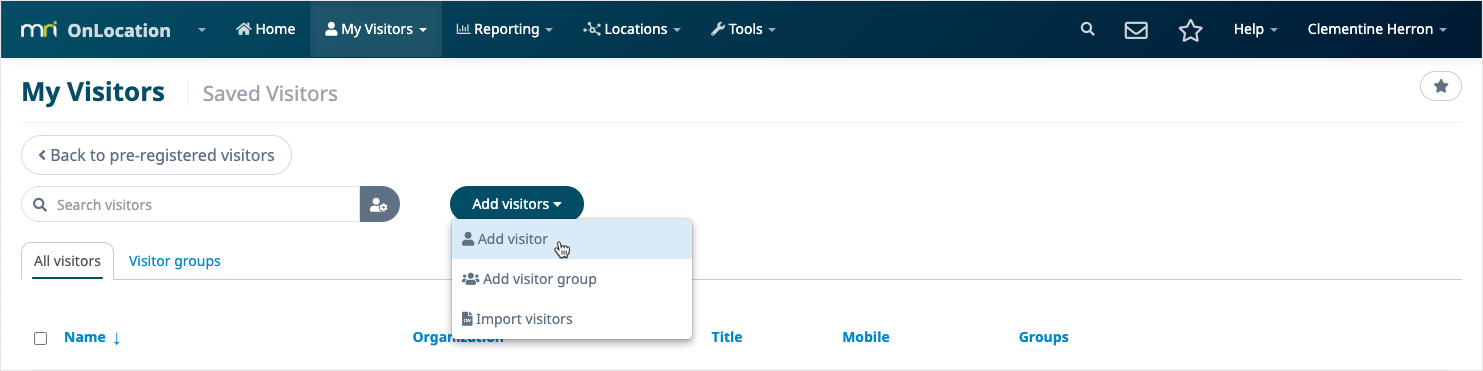Open the Help dropdown
Viewport: 1483px width, 371px height.
point(1255,29)
